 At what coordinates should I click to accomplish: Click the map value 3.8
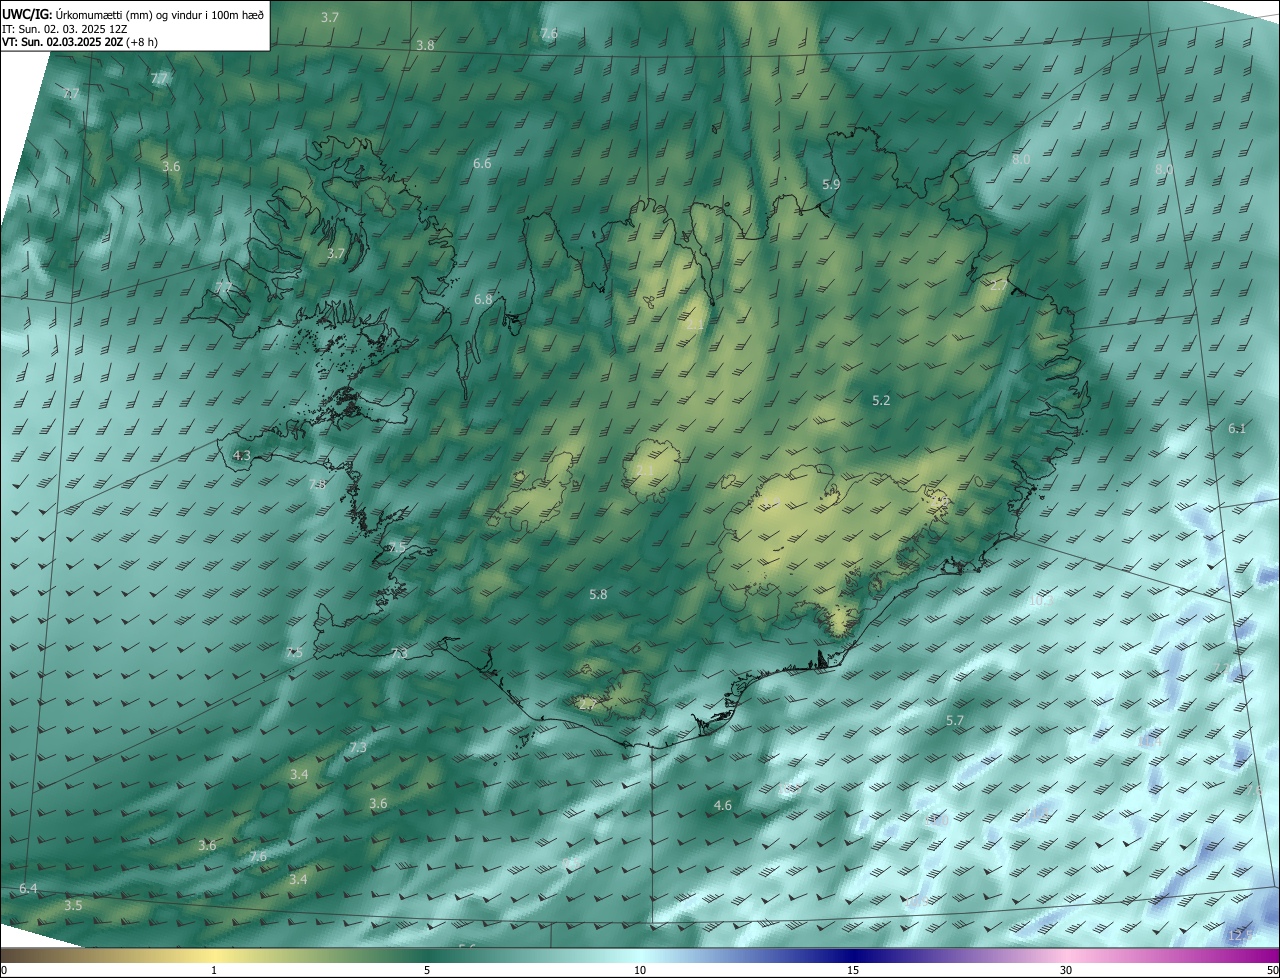tap(425, 45)
